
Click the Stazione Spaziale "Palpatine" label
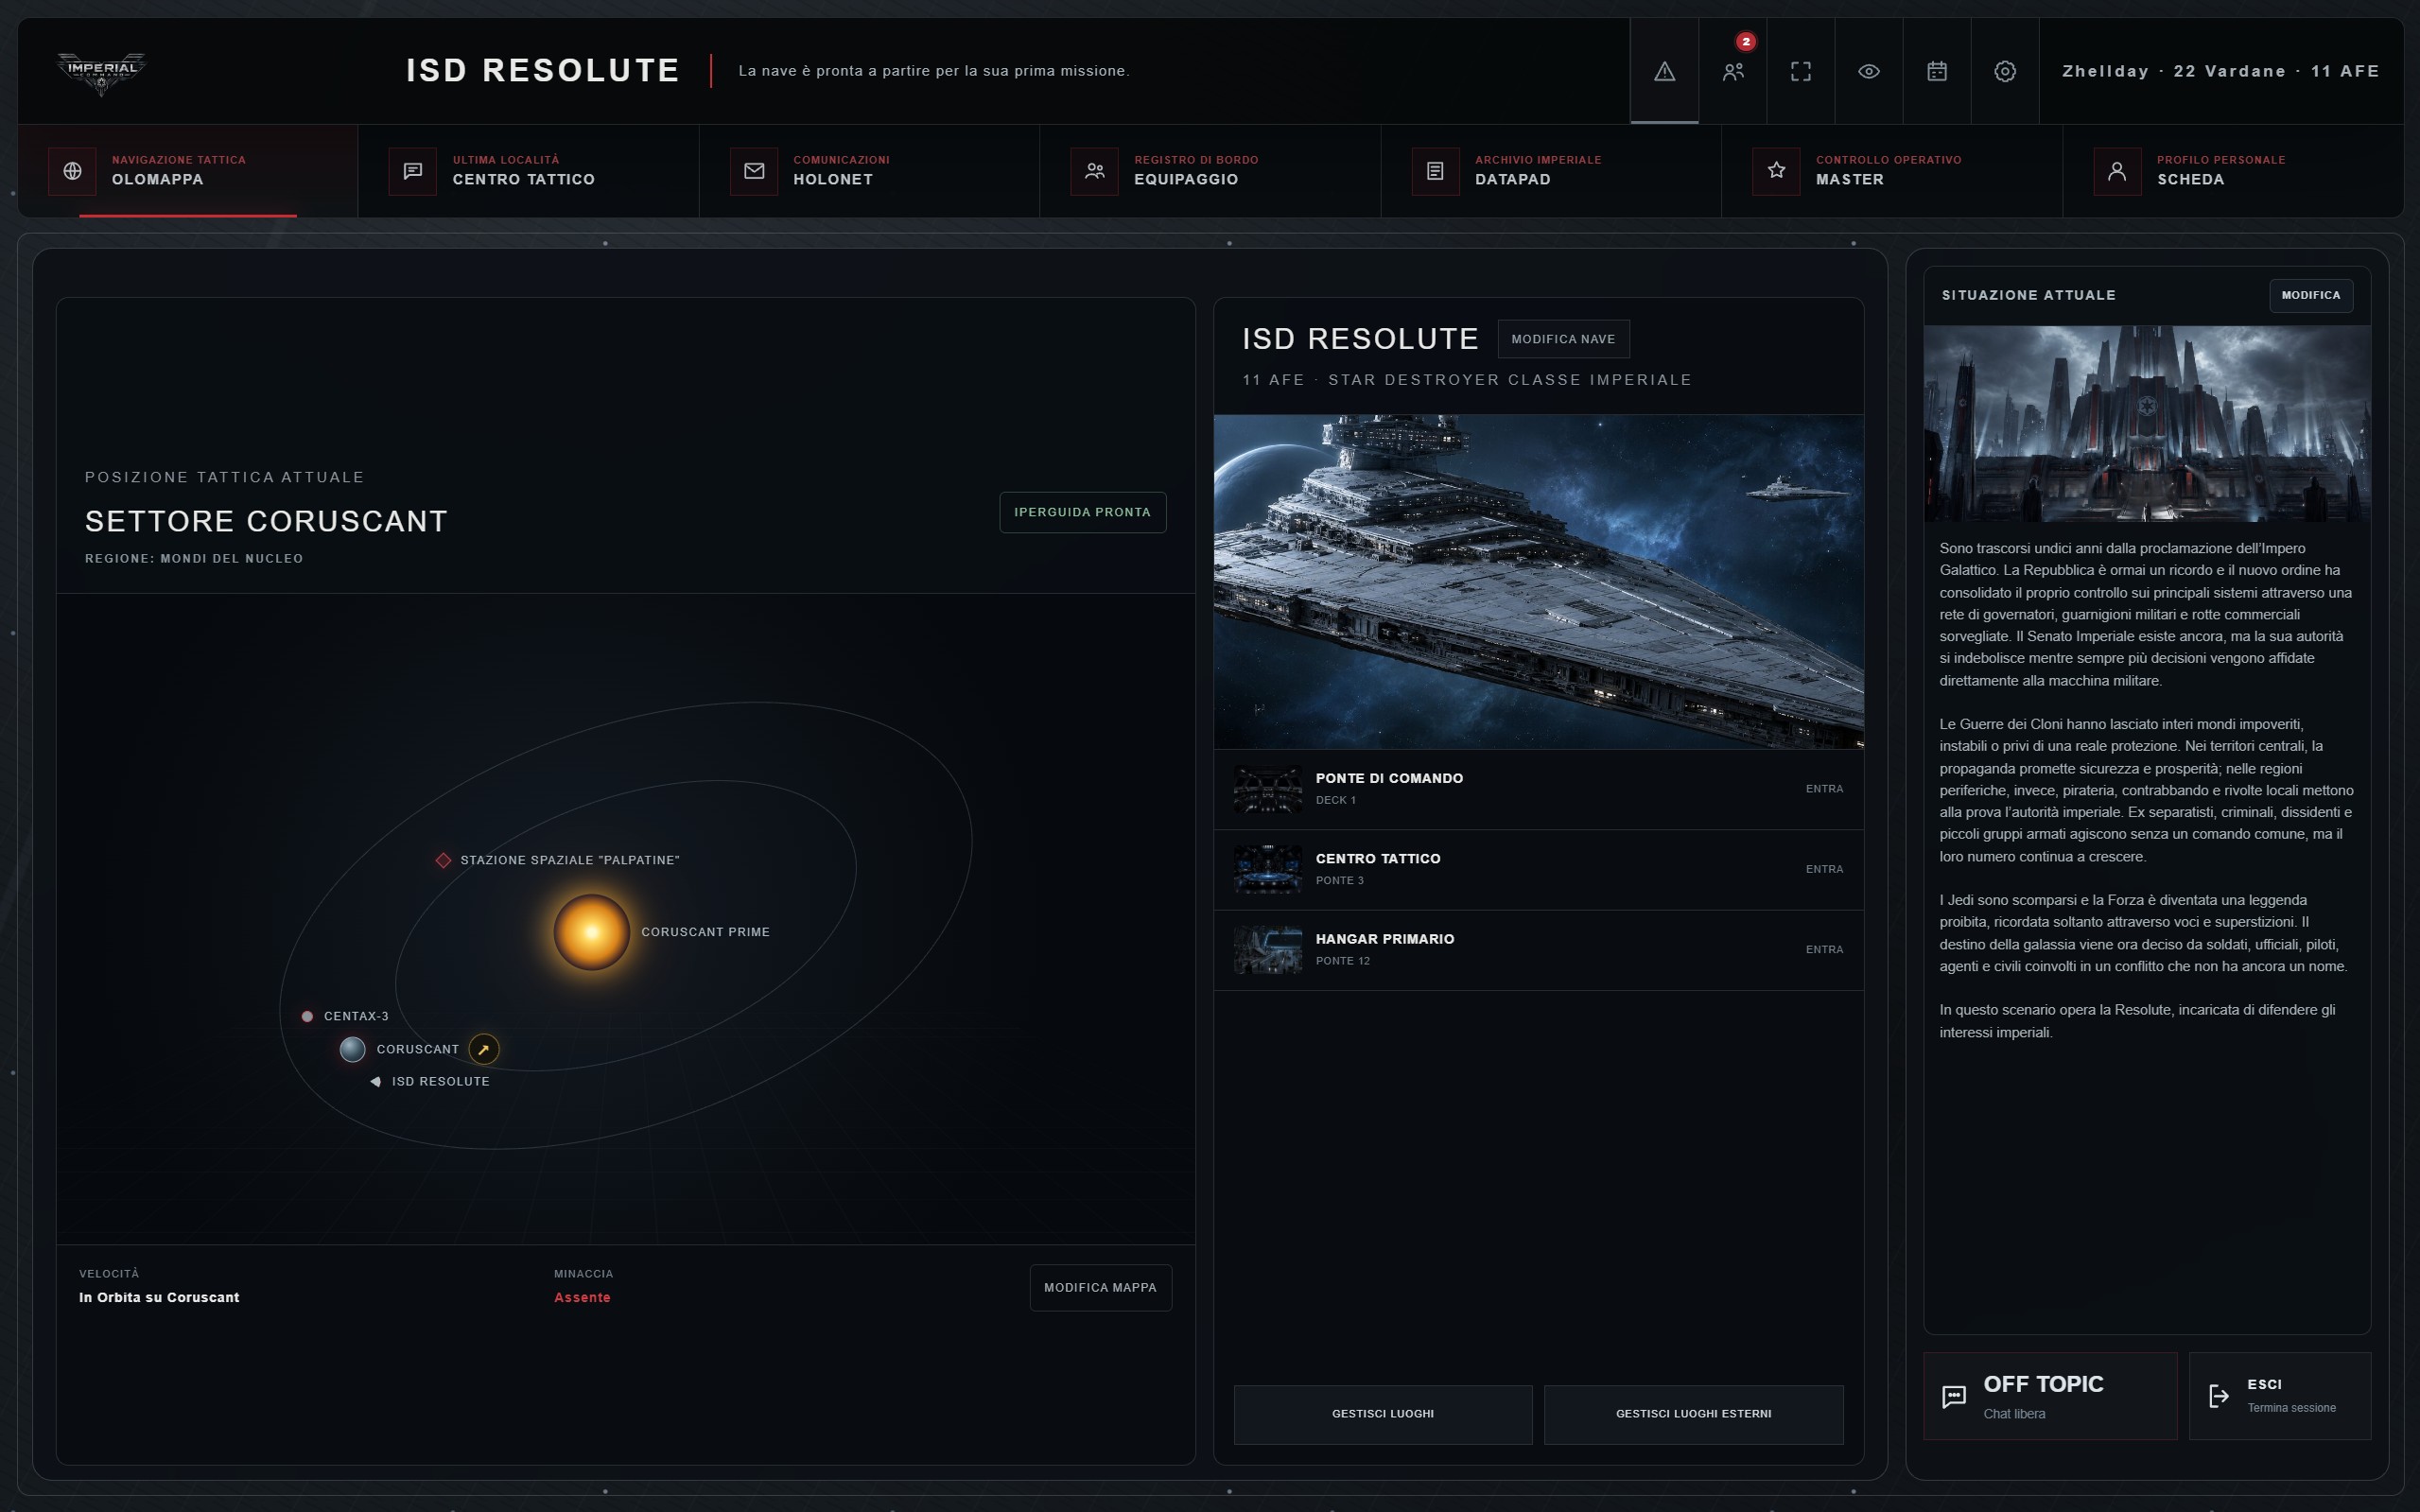570,860
